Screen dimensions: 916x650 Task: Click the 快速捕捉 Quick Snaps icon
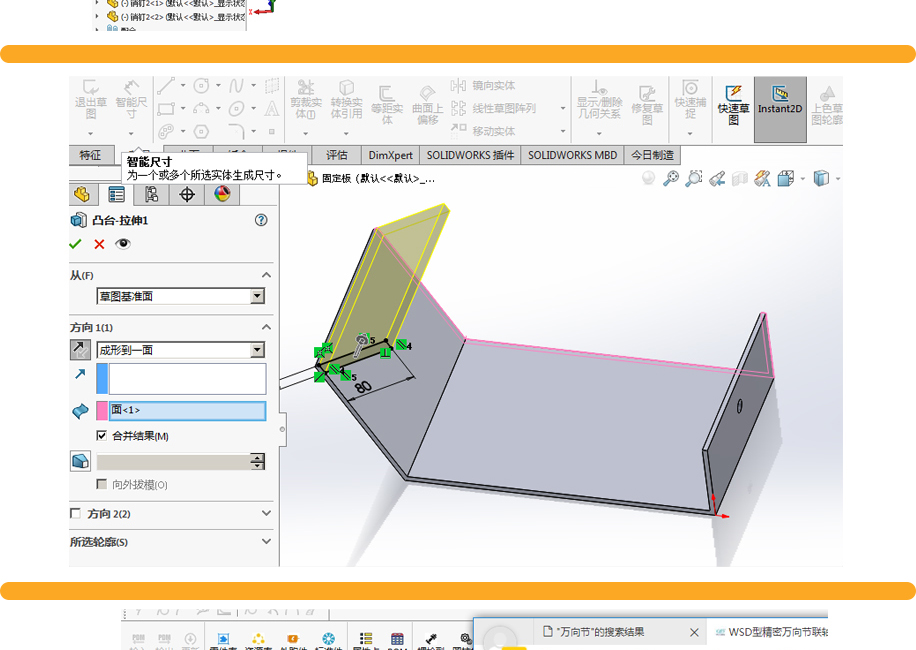pos(690,88)
